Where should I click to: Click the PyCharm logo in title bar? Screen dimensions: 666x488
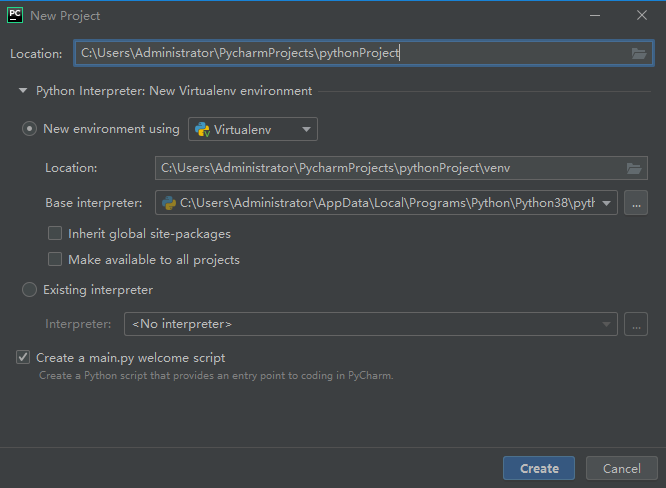click(x=15, y=15)
